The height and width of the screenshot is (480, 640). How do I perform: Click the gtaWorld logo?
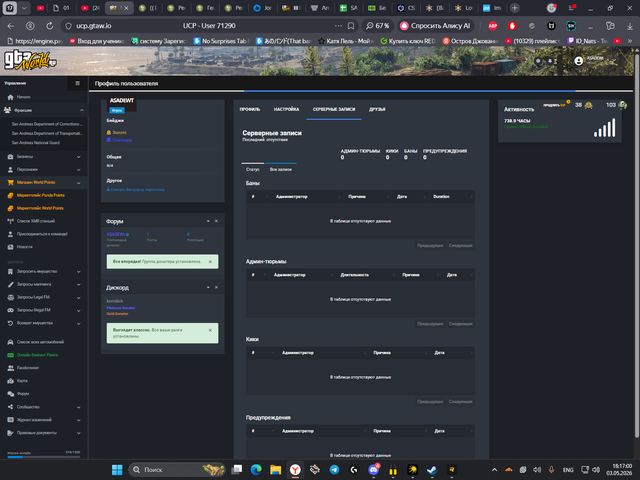29,60
